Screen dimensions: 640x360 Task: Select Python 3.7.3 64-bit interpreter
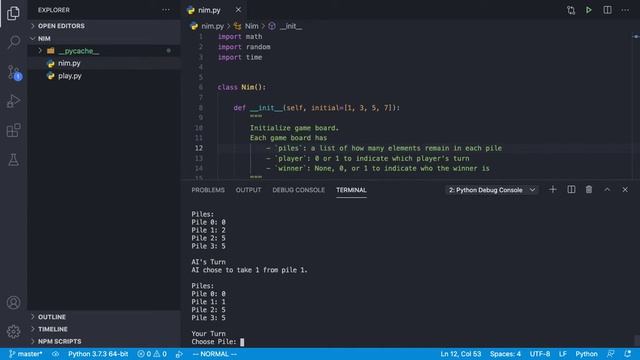coord(98,354)
